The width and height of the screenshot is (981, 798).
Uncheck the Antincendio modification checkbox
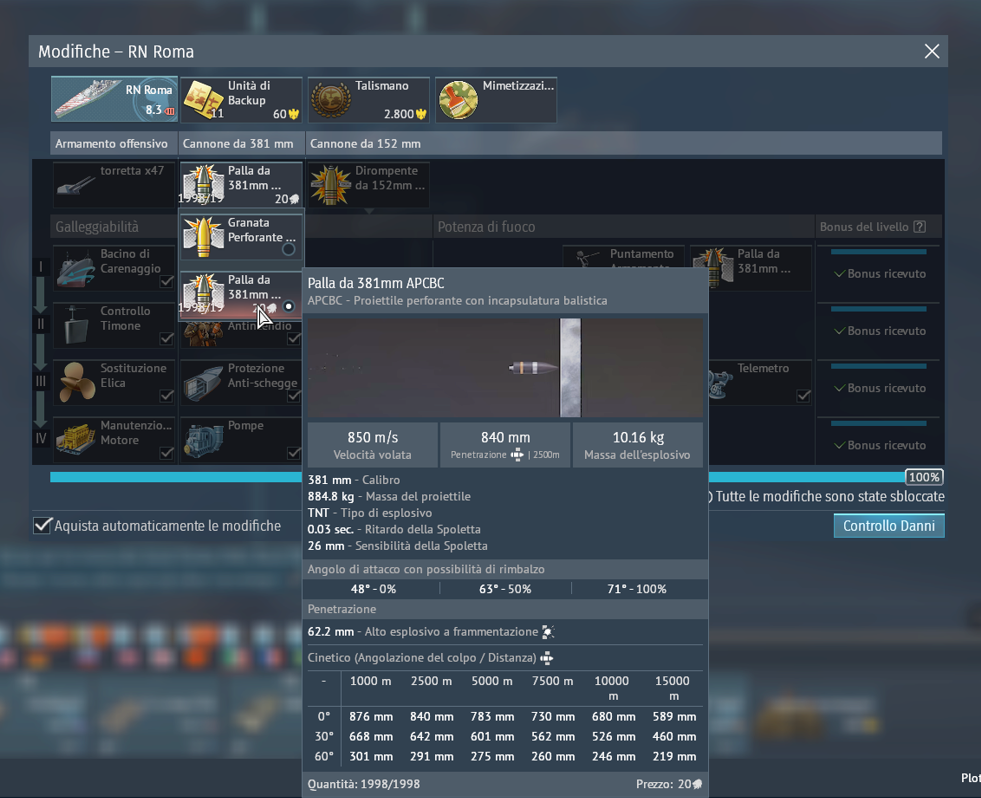coord(295,339)
